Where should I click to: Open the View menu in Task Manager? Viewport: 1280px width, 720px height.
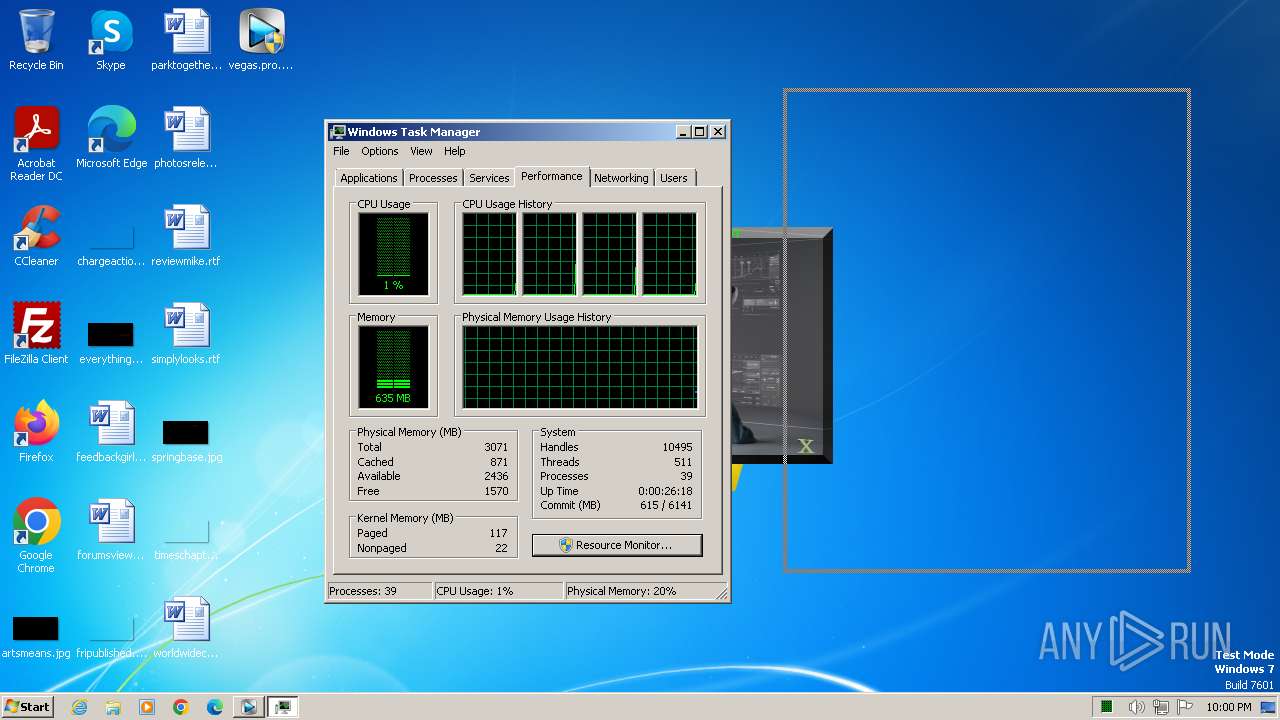421,151
